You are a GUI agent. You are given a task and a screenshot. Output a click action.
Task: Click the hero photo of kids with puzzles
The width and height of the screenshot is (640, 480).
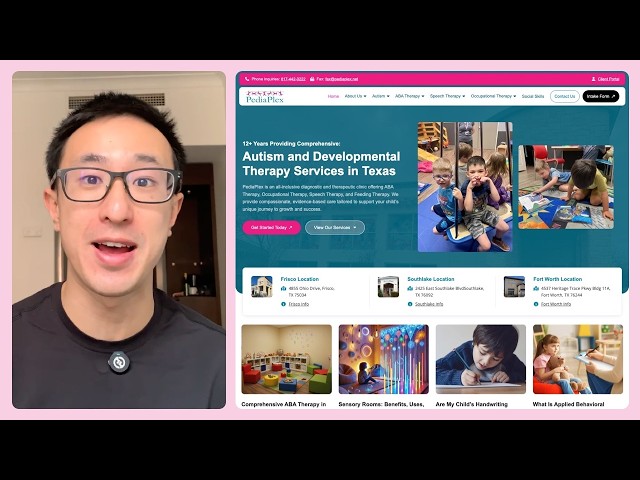(x=566, y=187)
